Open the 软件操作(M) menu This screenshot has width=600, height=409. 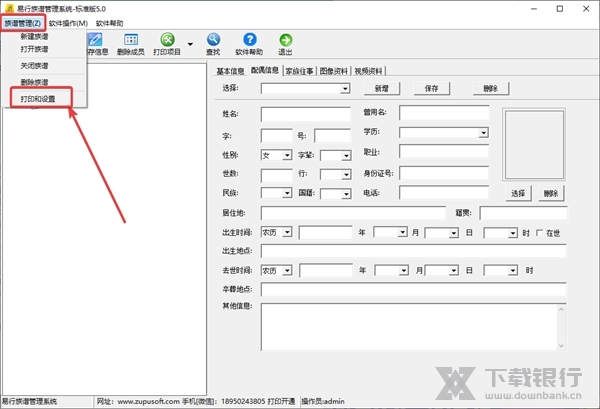tap(68, 23)
